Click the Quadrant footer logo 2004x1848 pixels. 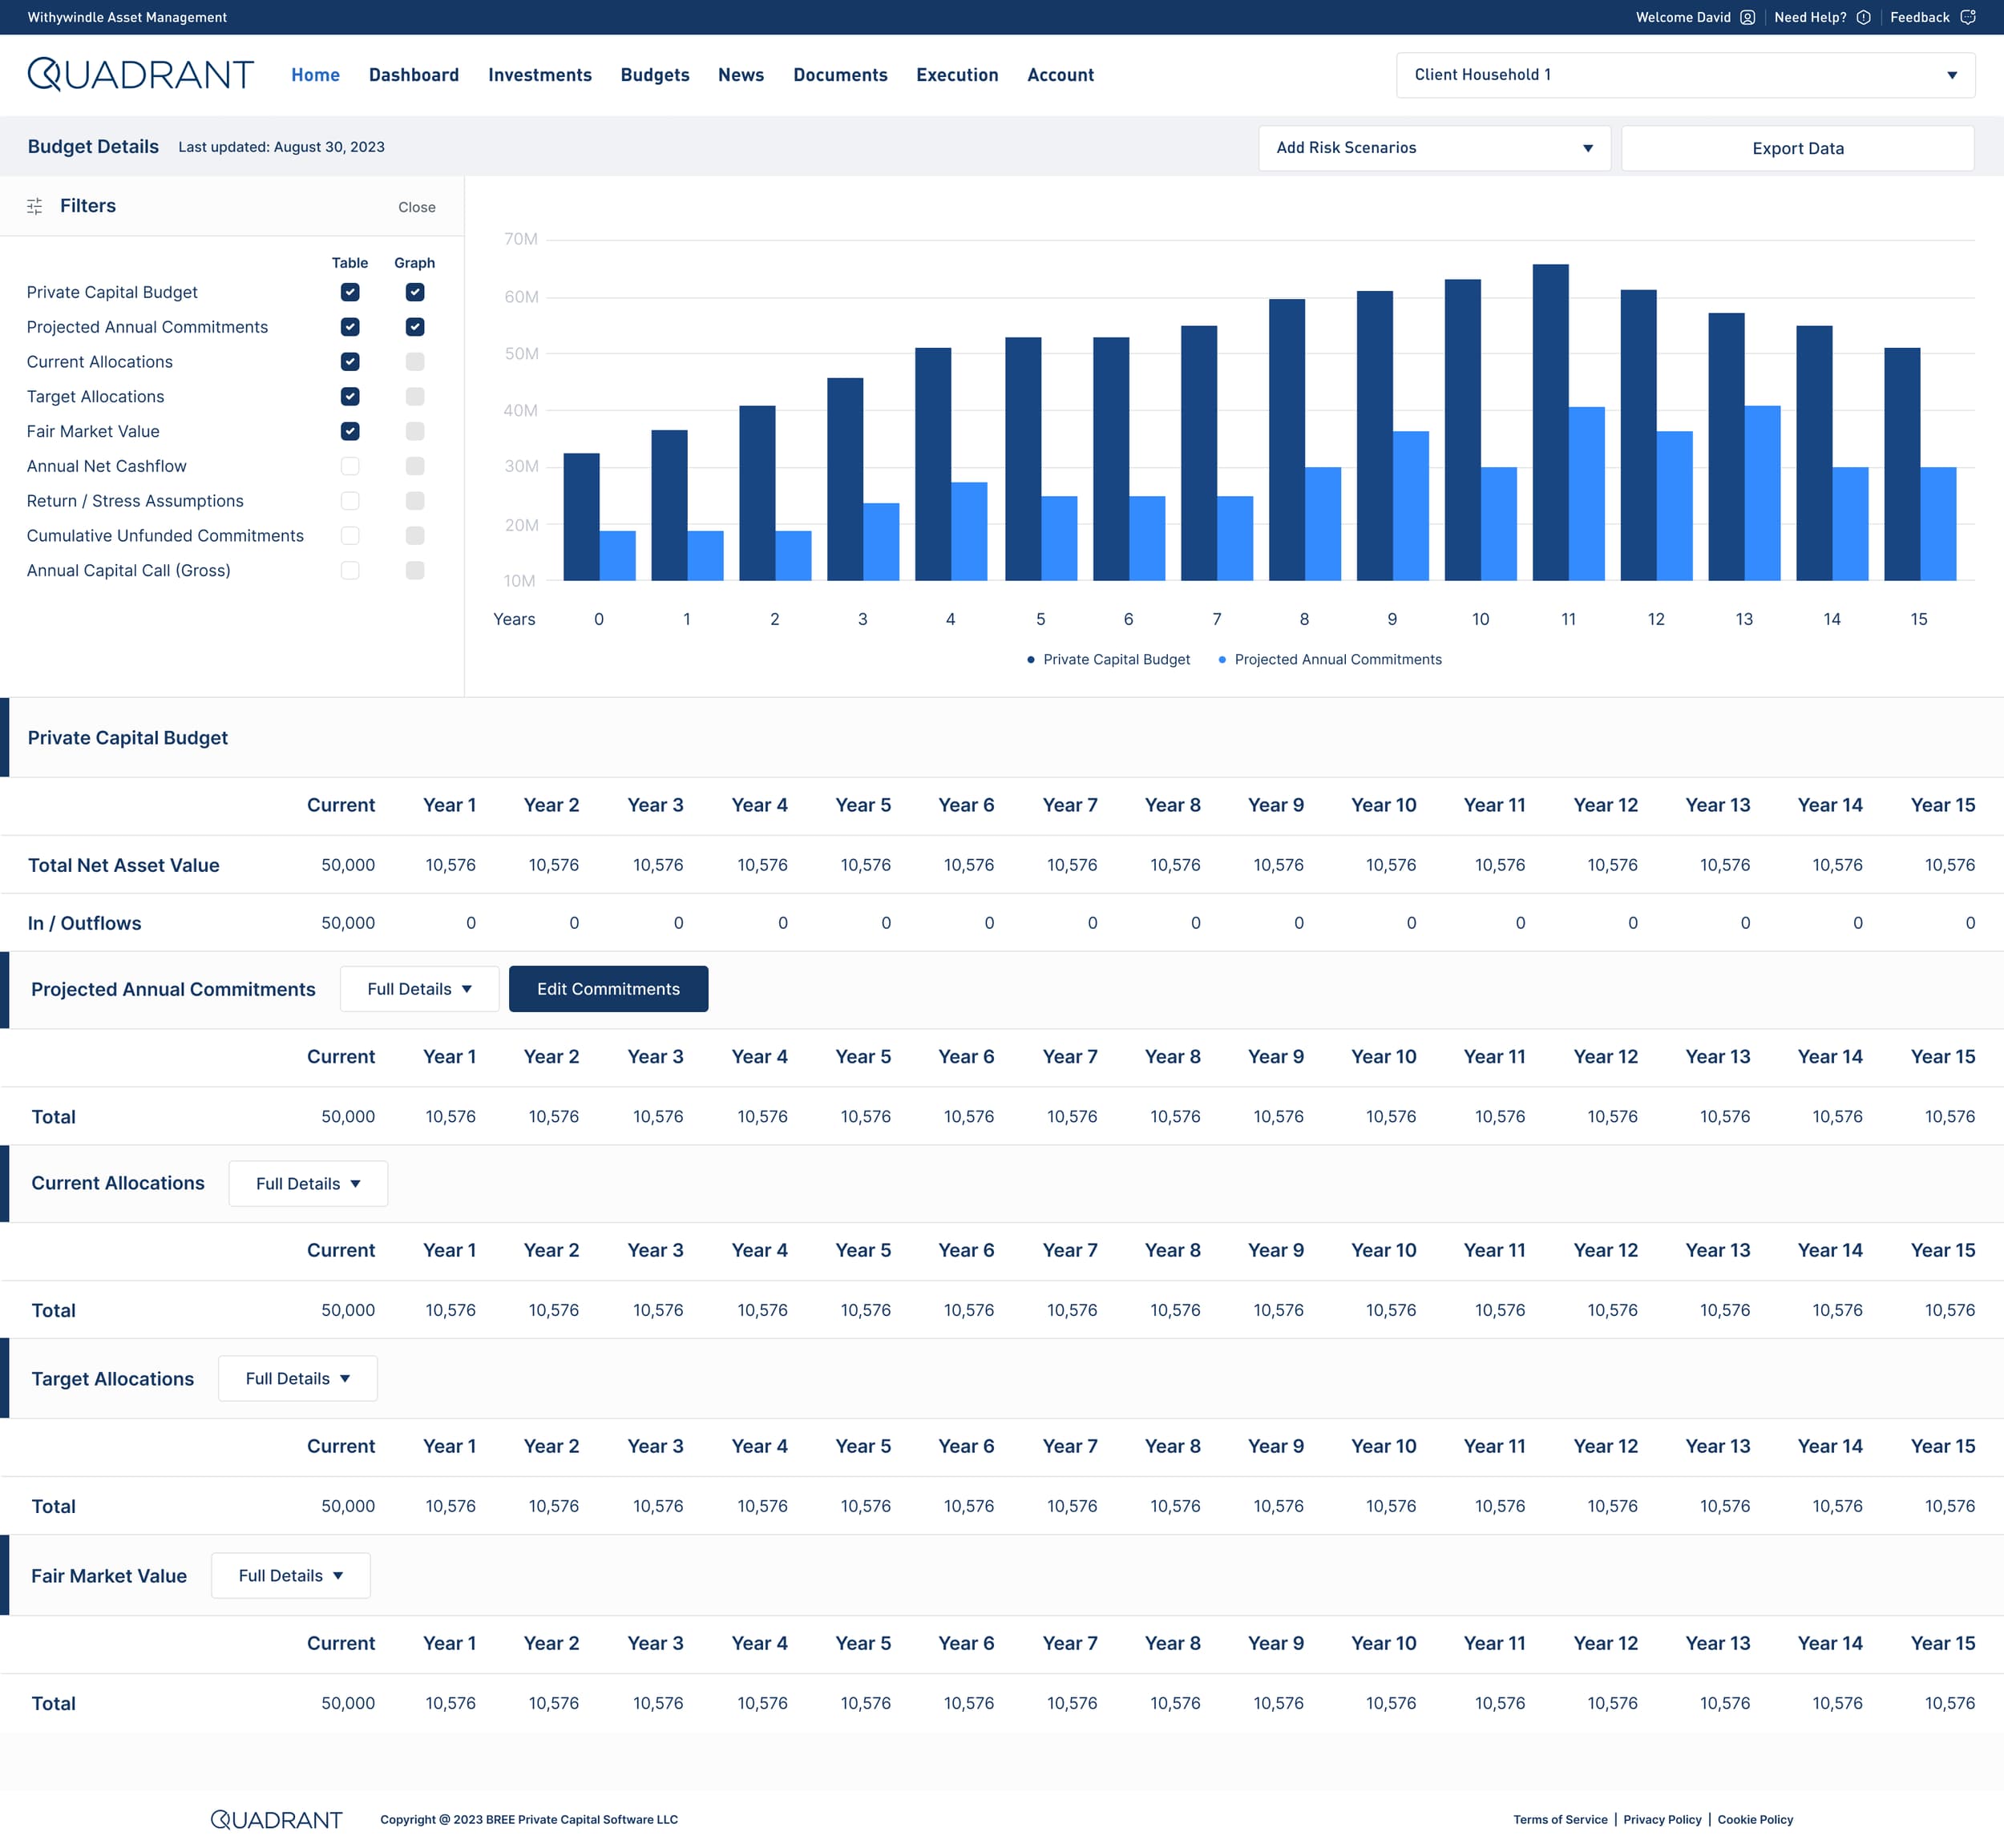(276, 1819)
